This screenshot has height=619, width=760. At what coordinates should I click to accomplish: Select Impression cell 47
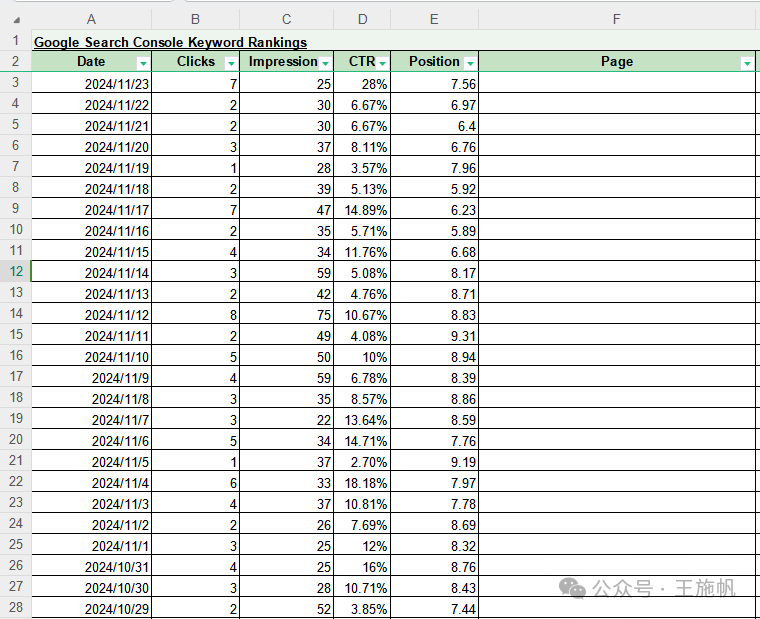[286, 210]
